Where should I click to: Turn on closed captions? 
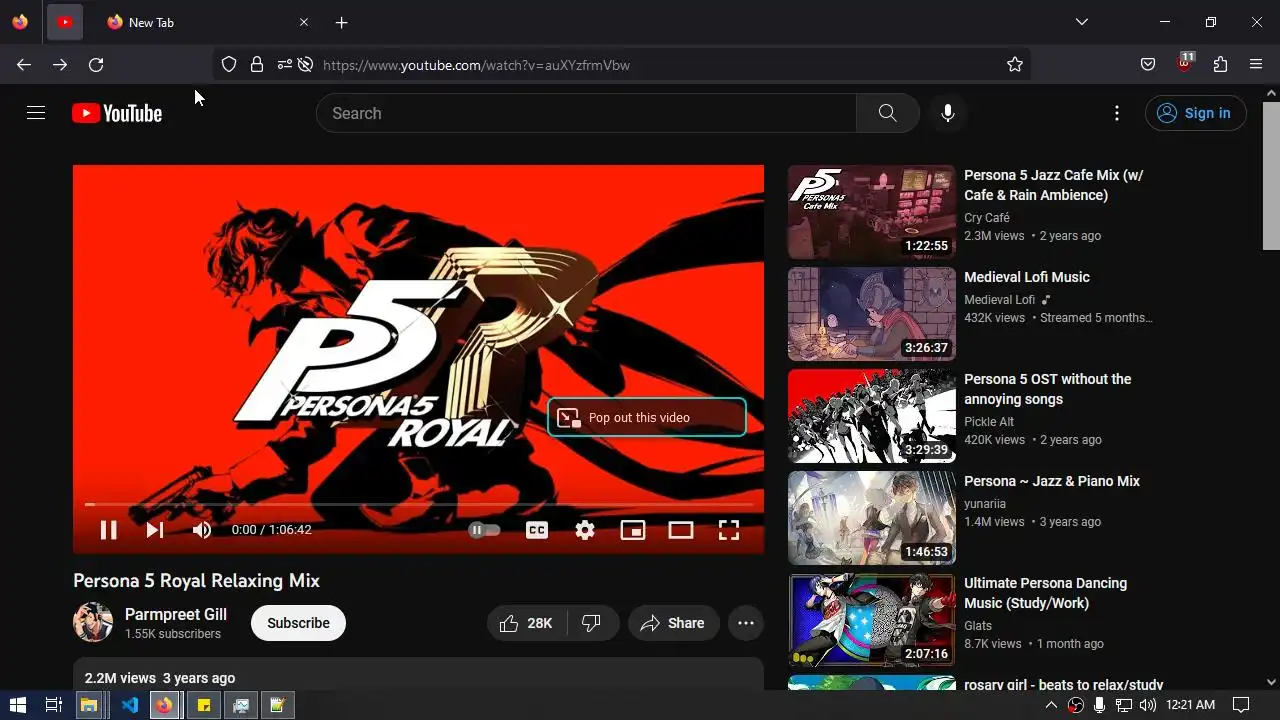537,530
